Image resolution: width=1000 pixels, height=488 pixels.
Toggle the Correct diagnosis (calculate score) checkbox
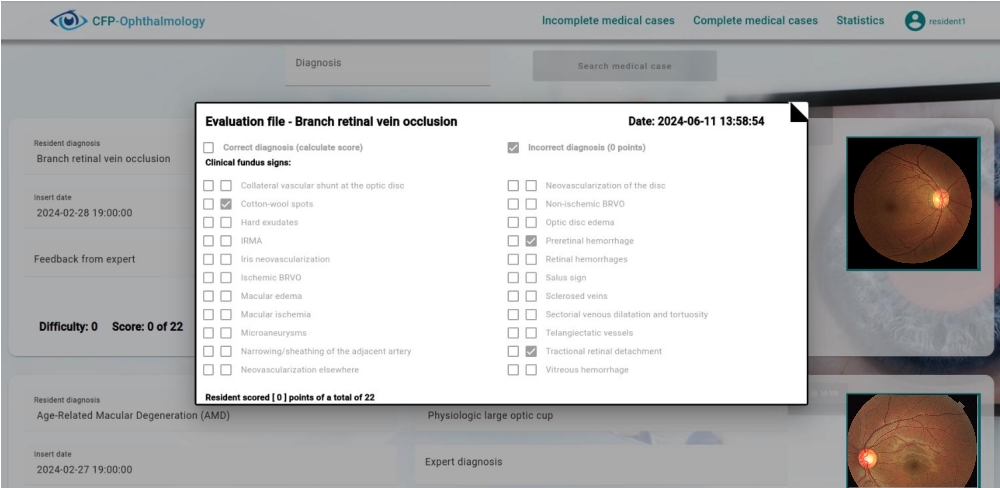pos(209,148)
